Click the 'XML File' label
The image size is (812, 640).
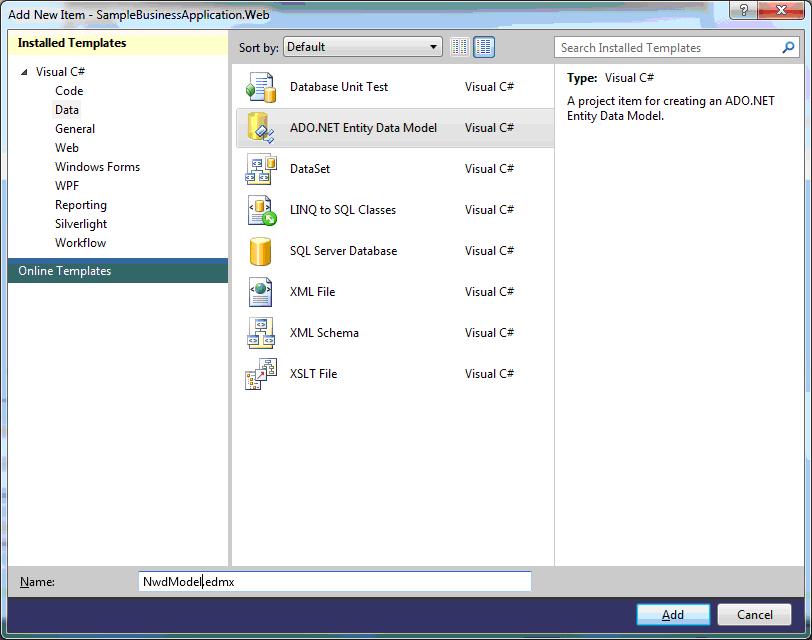pos(312,292)
